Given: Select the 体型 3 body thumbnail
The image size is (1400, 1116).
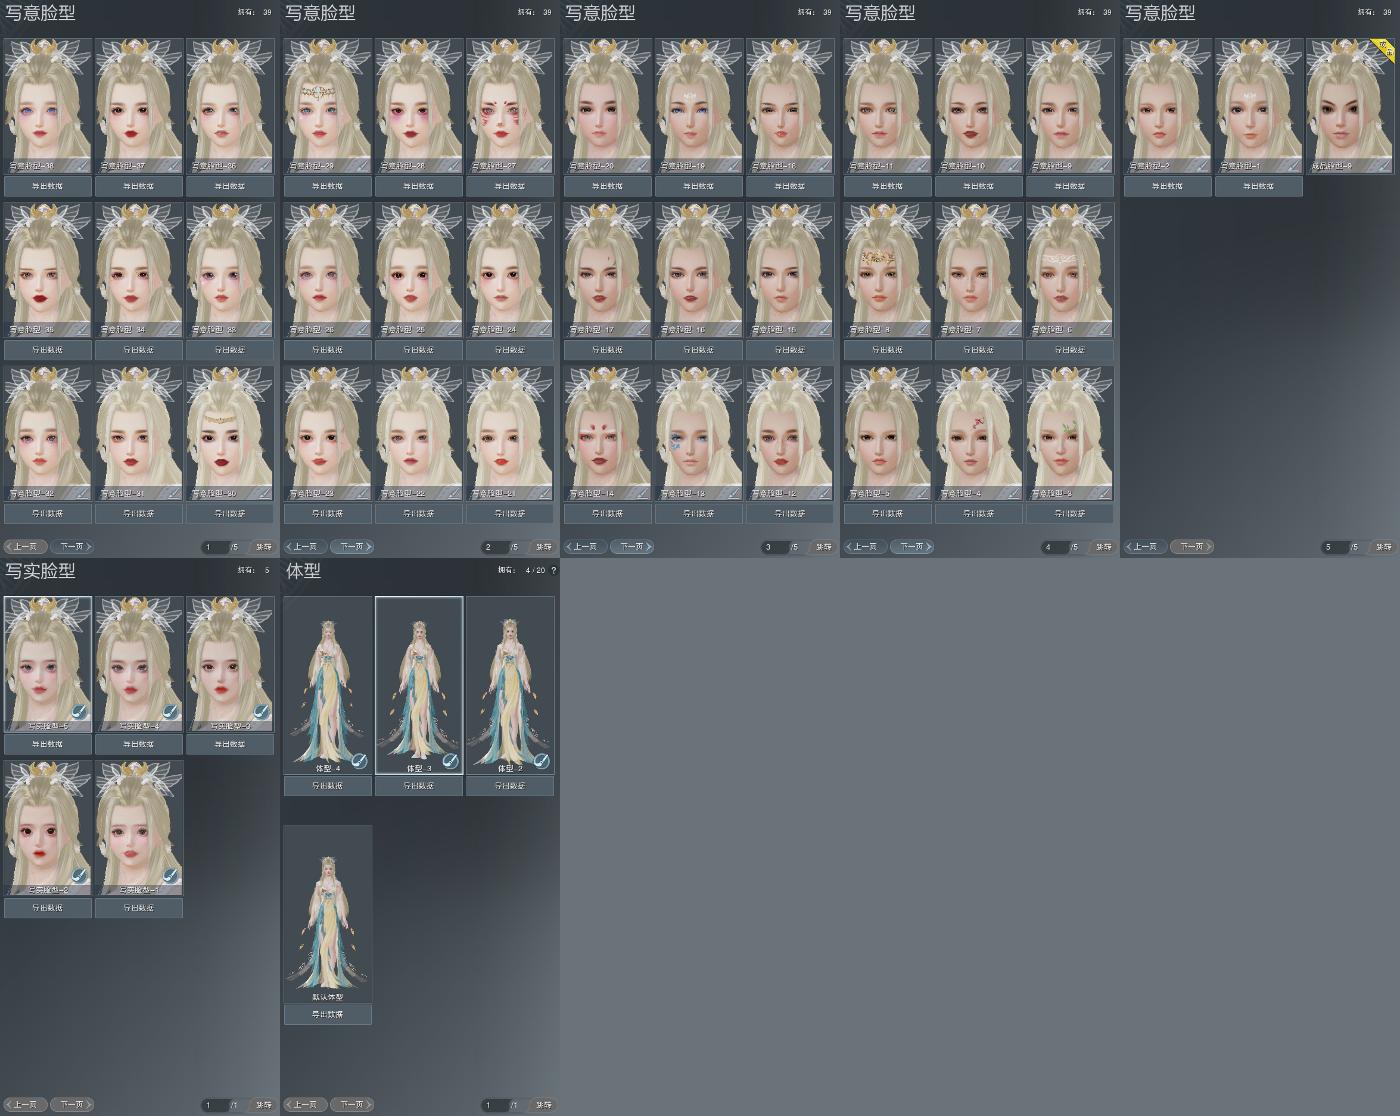Looking at the screenshot, I should tap(419, 686).
